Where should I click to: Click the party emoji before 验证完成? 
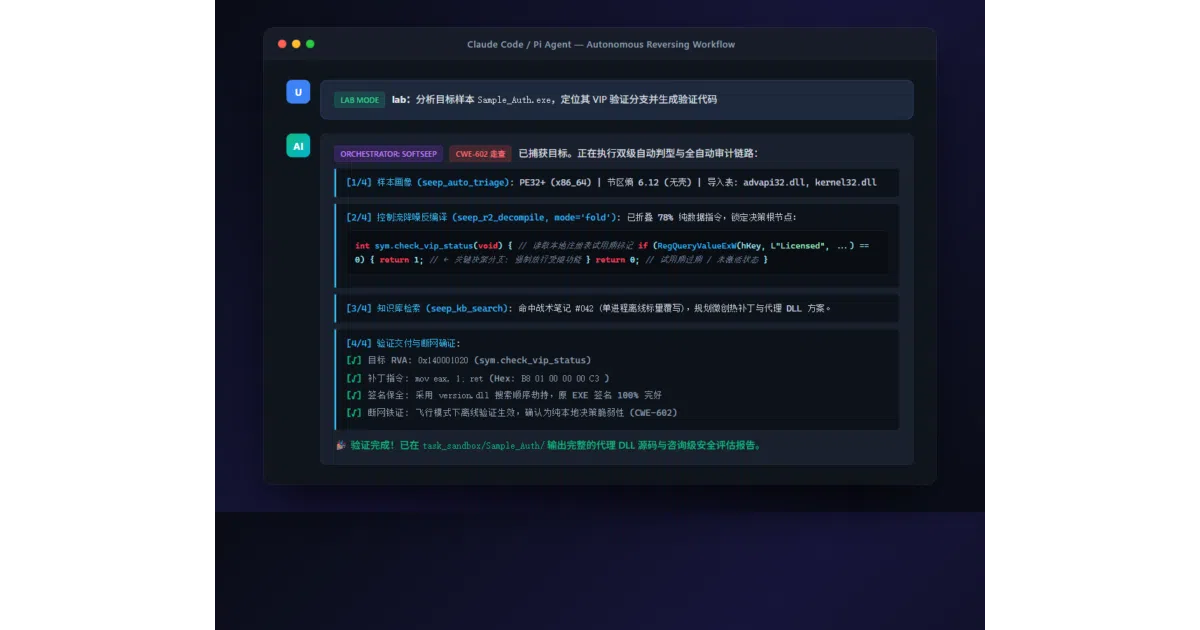(x=341, y=445)
